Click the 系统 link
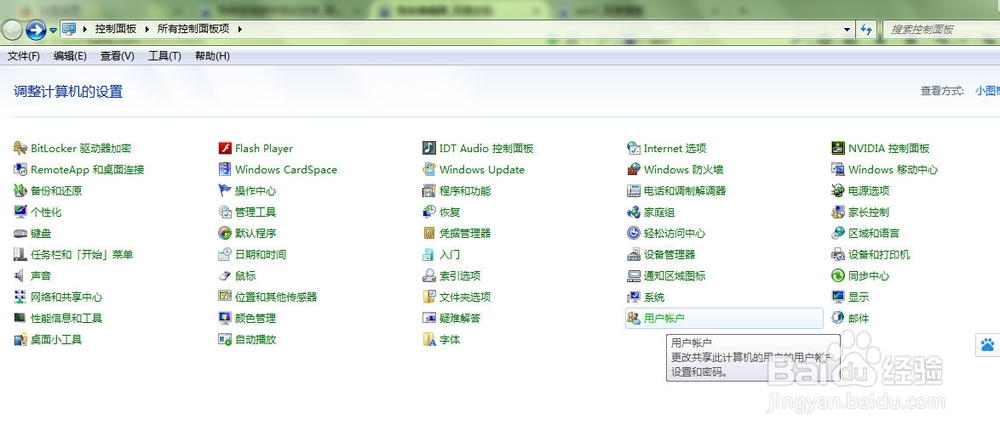This screenshot has height=436, width=1000. pos(654,297)
